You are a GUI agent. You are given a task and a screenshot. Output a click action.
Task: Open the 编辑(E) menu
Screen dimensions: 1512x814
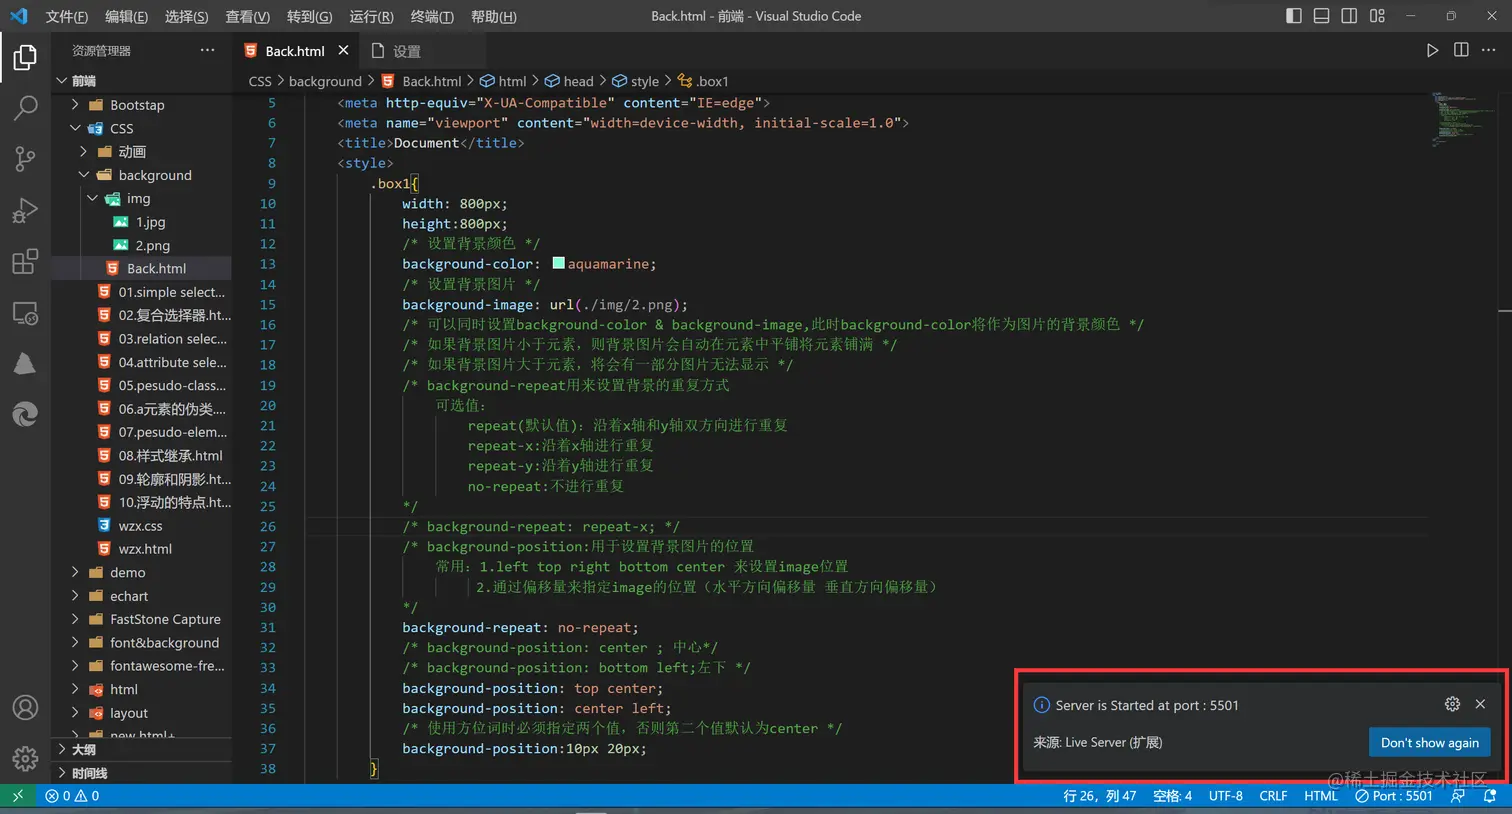click(126, 16)
